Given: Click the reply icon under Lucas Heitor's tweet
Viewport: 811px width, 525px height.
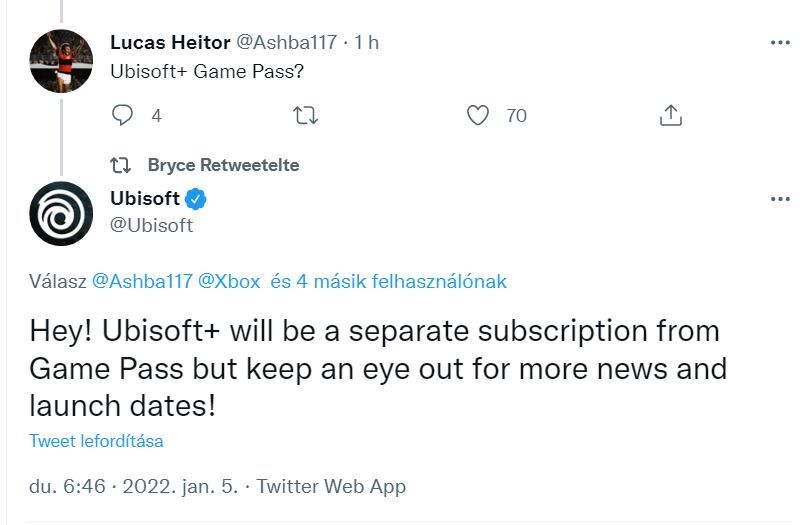Looking at the screenshot, I should pyautogui.click(x=122, y=116).
